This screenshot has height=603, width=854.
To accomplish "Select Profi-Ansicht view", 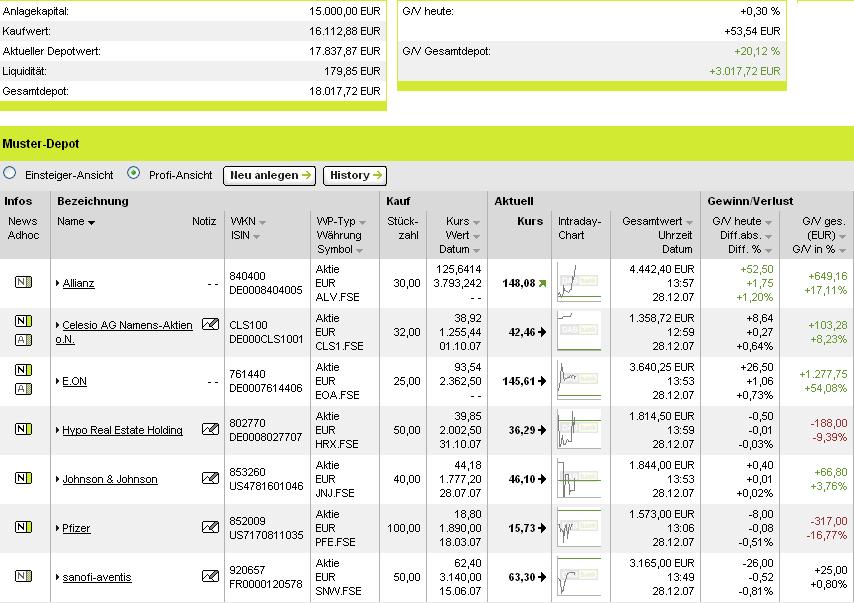I will [x=133, y=173].
